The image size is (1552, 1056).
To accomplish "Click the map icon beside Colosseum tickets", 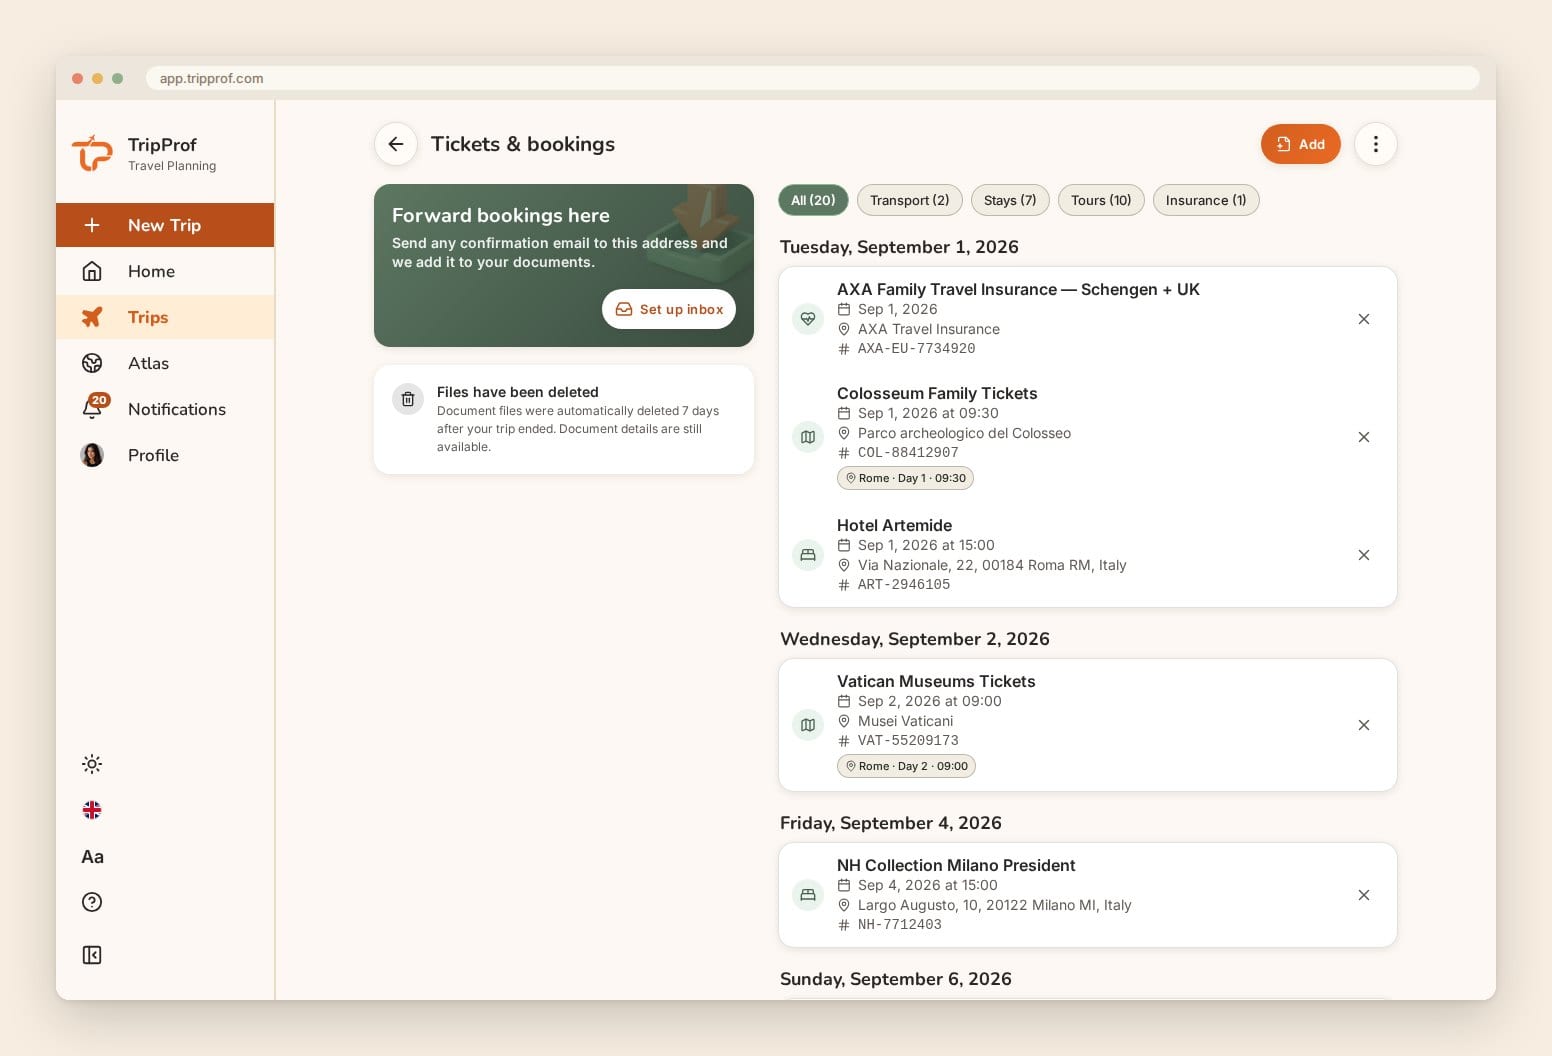I will tap(808, 437).
